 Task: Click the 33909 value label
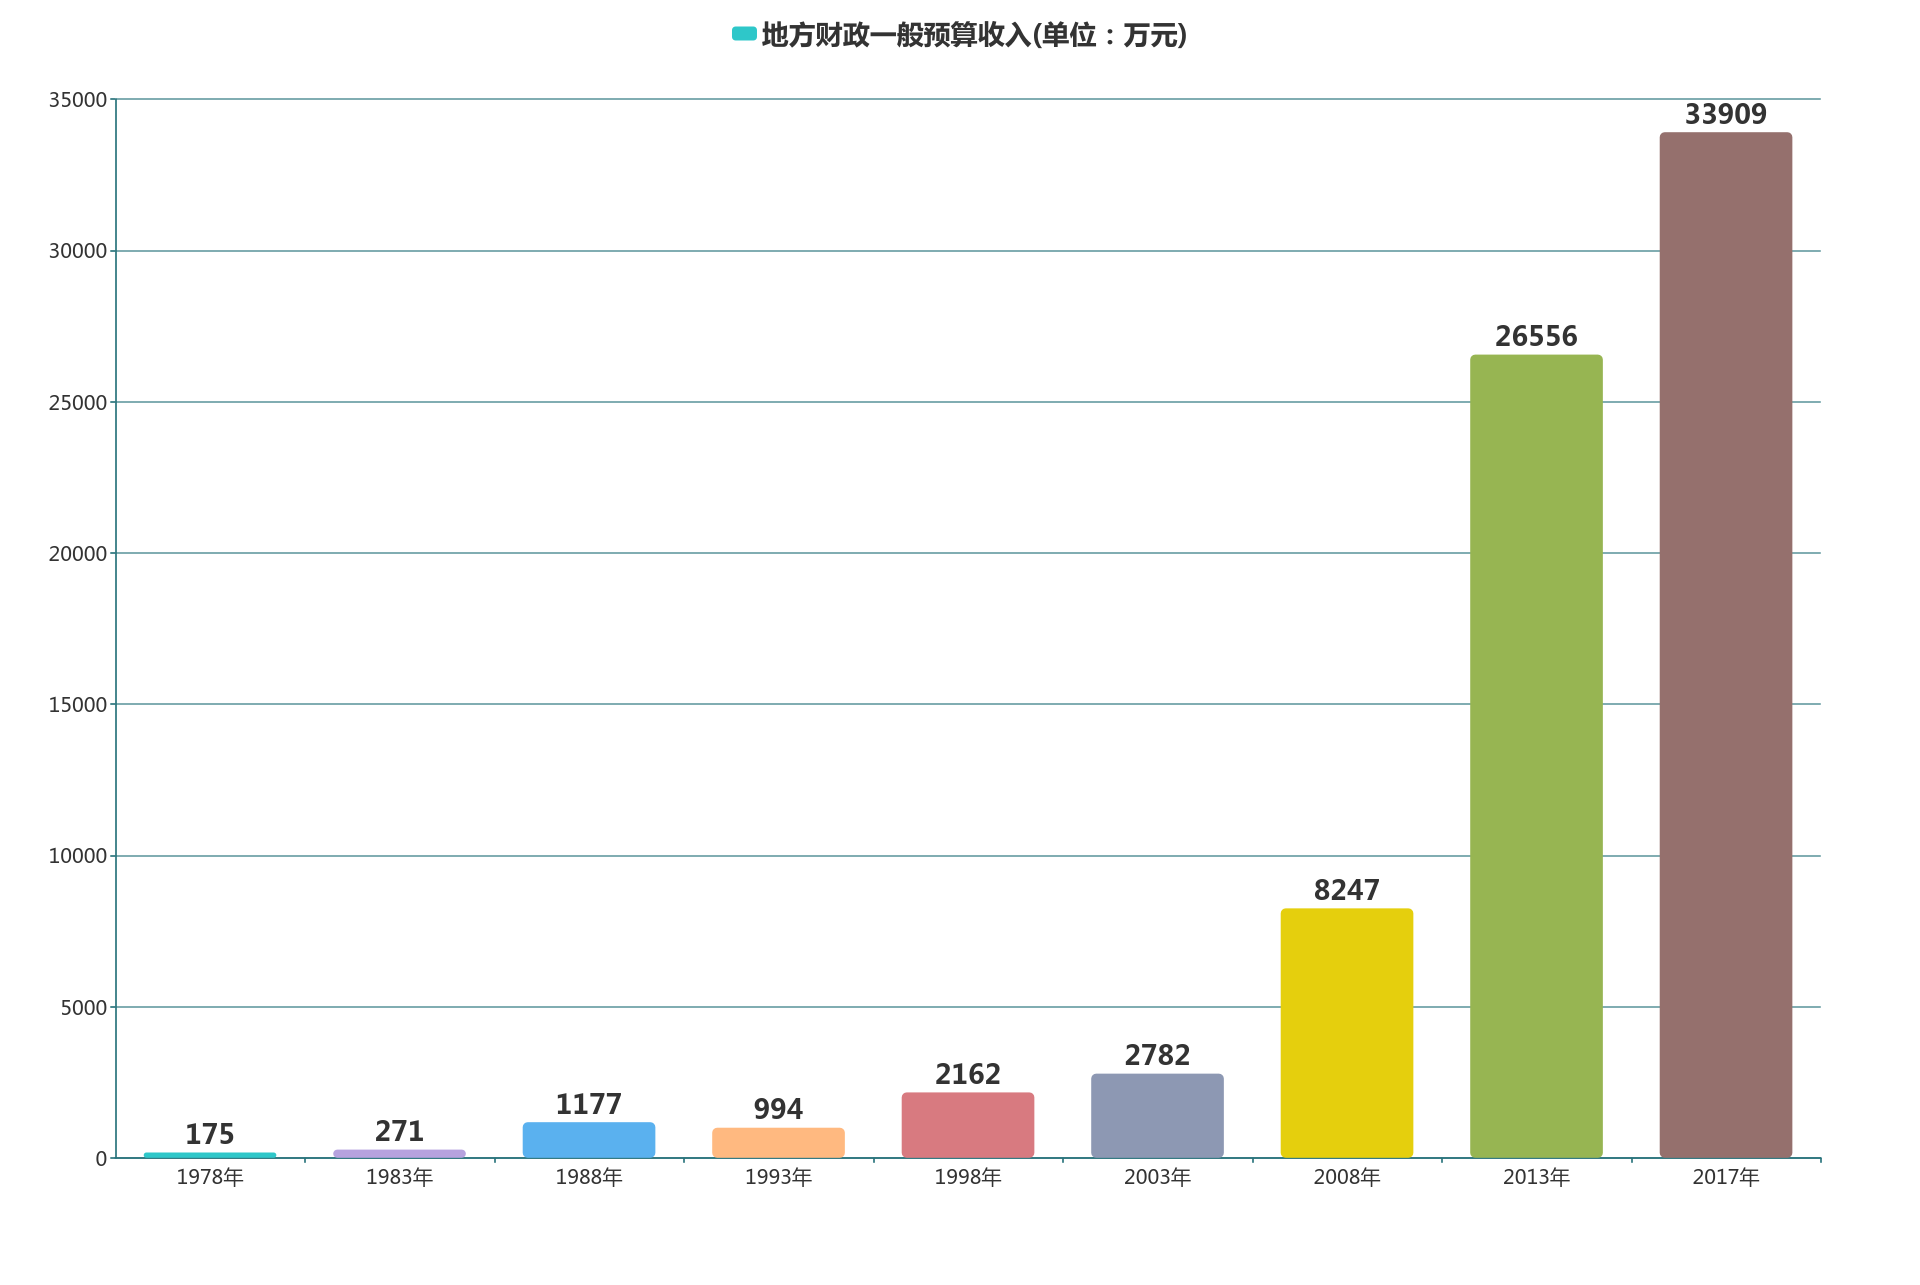1726,115
